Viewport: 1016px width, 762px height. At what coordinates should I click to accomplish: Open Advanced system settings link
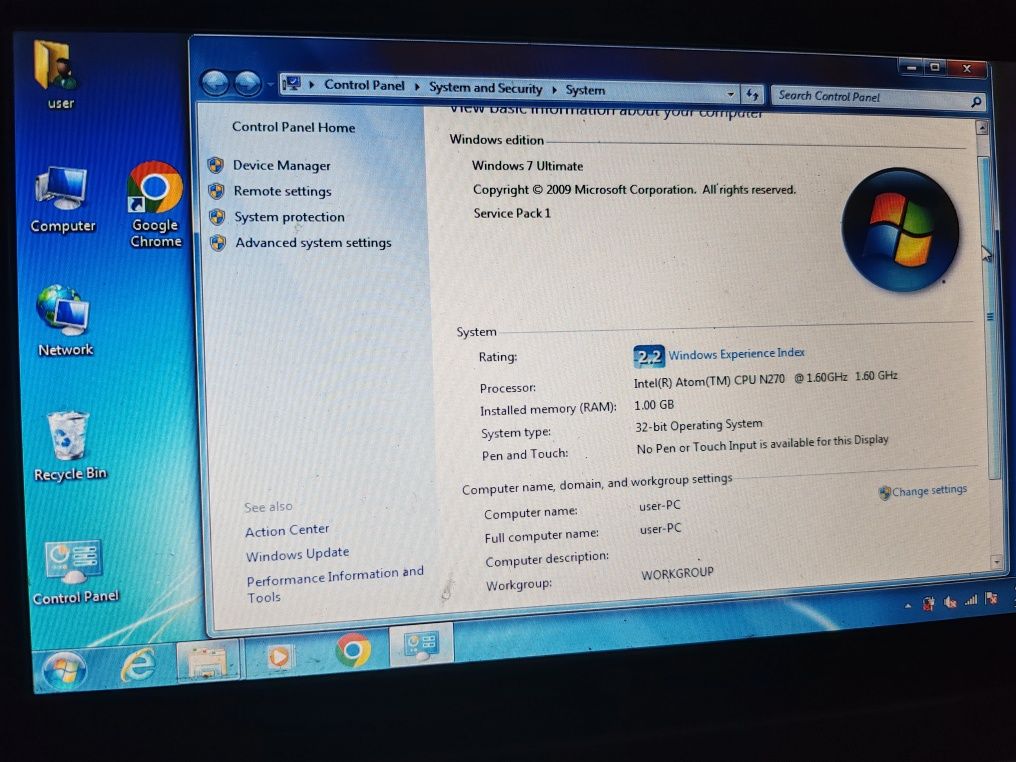(314, 243)
